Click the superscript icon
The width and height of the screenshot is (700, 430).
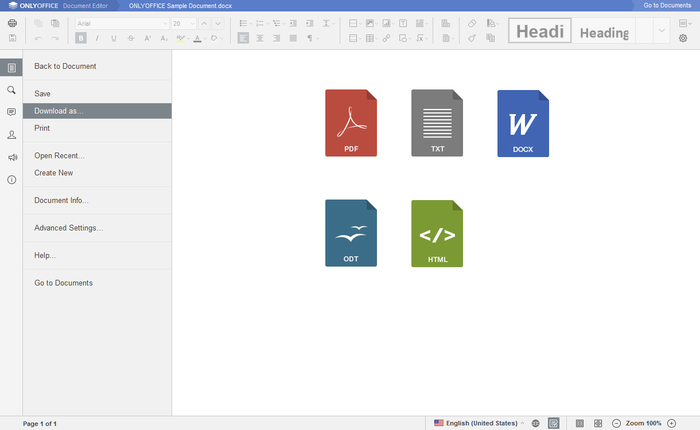coord(147,38)
